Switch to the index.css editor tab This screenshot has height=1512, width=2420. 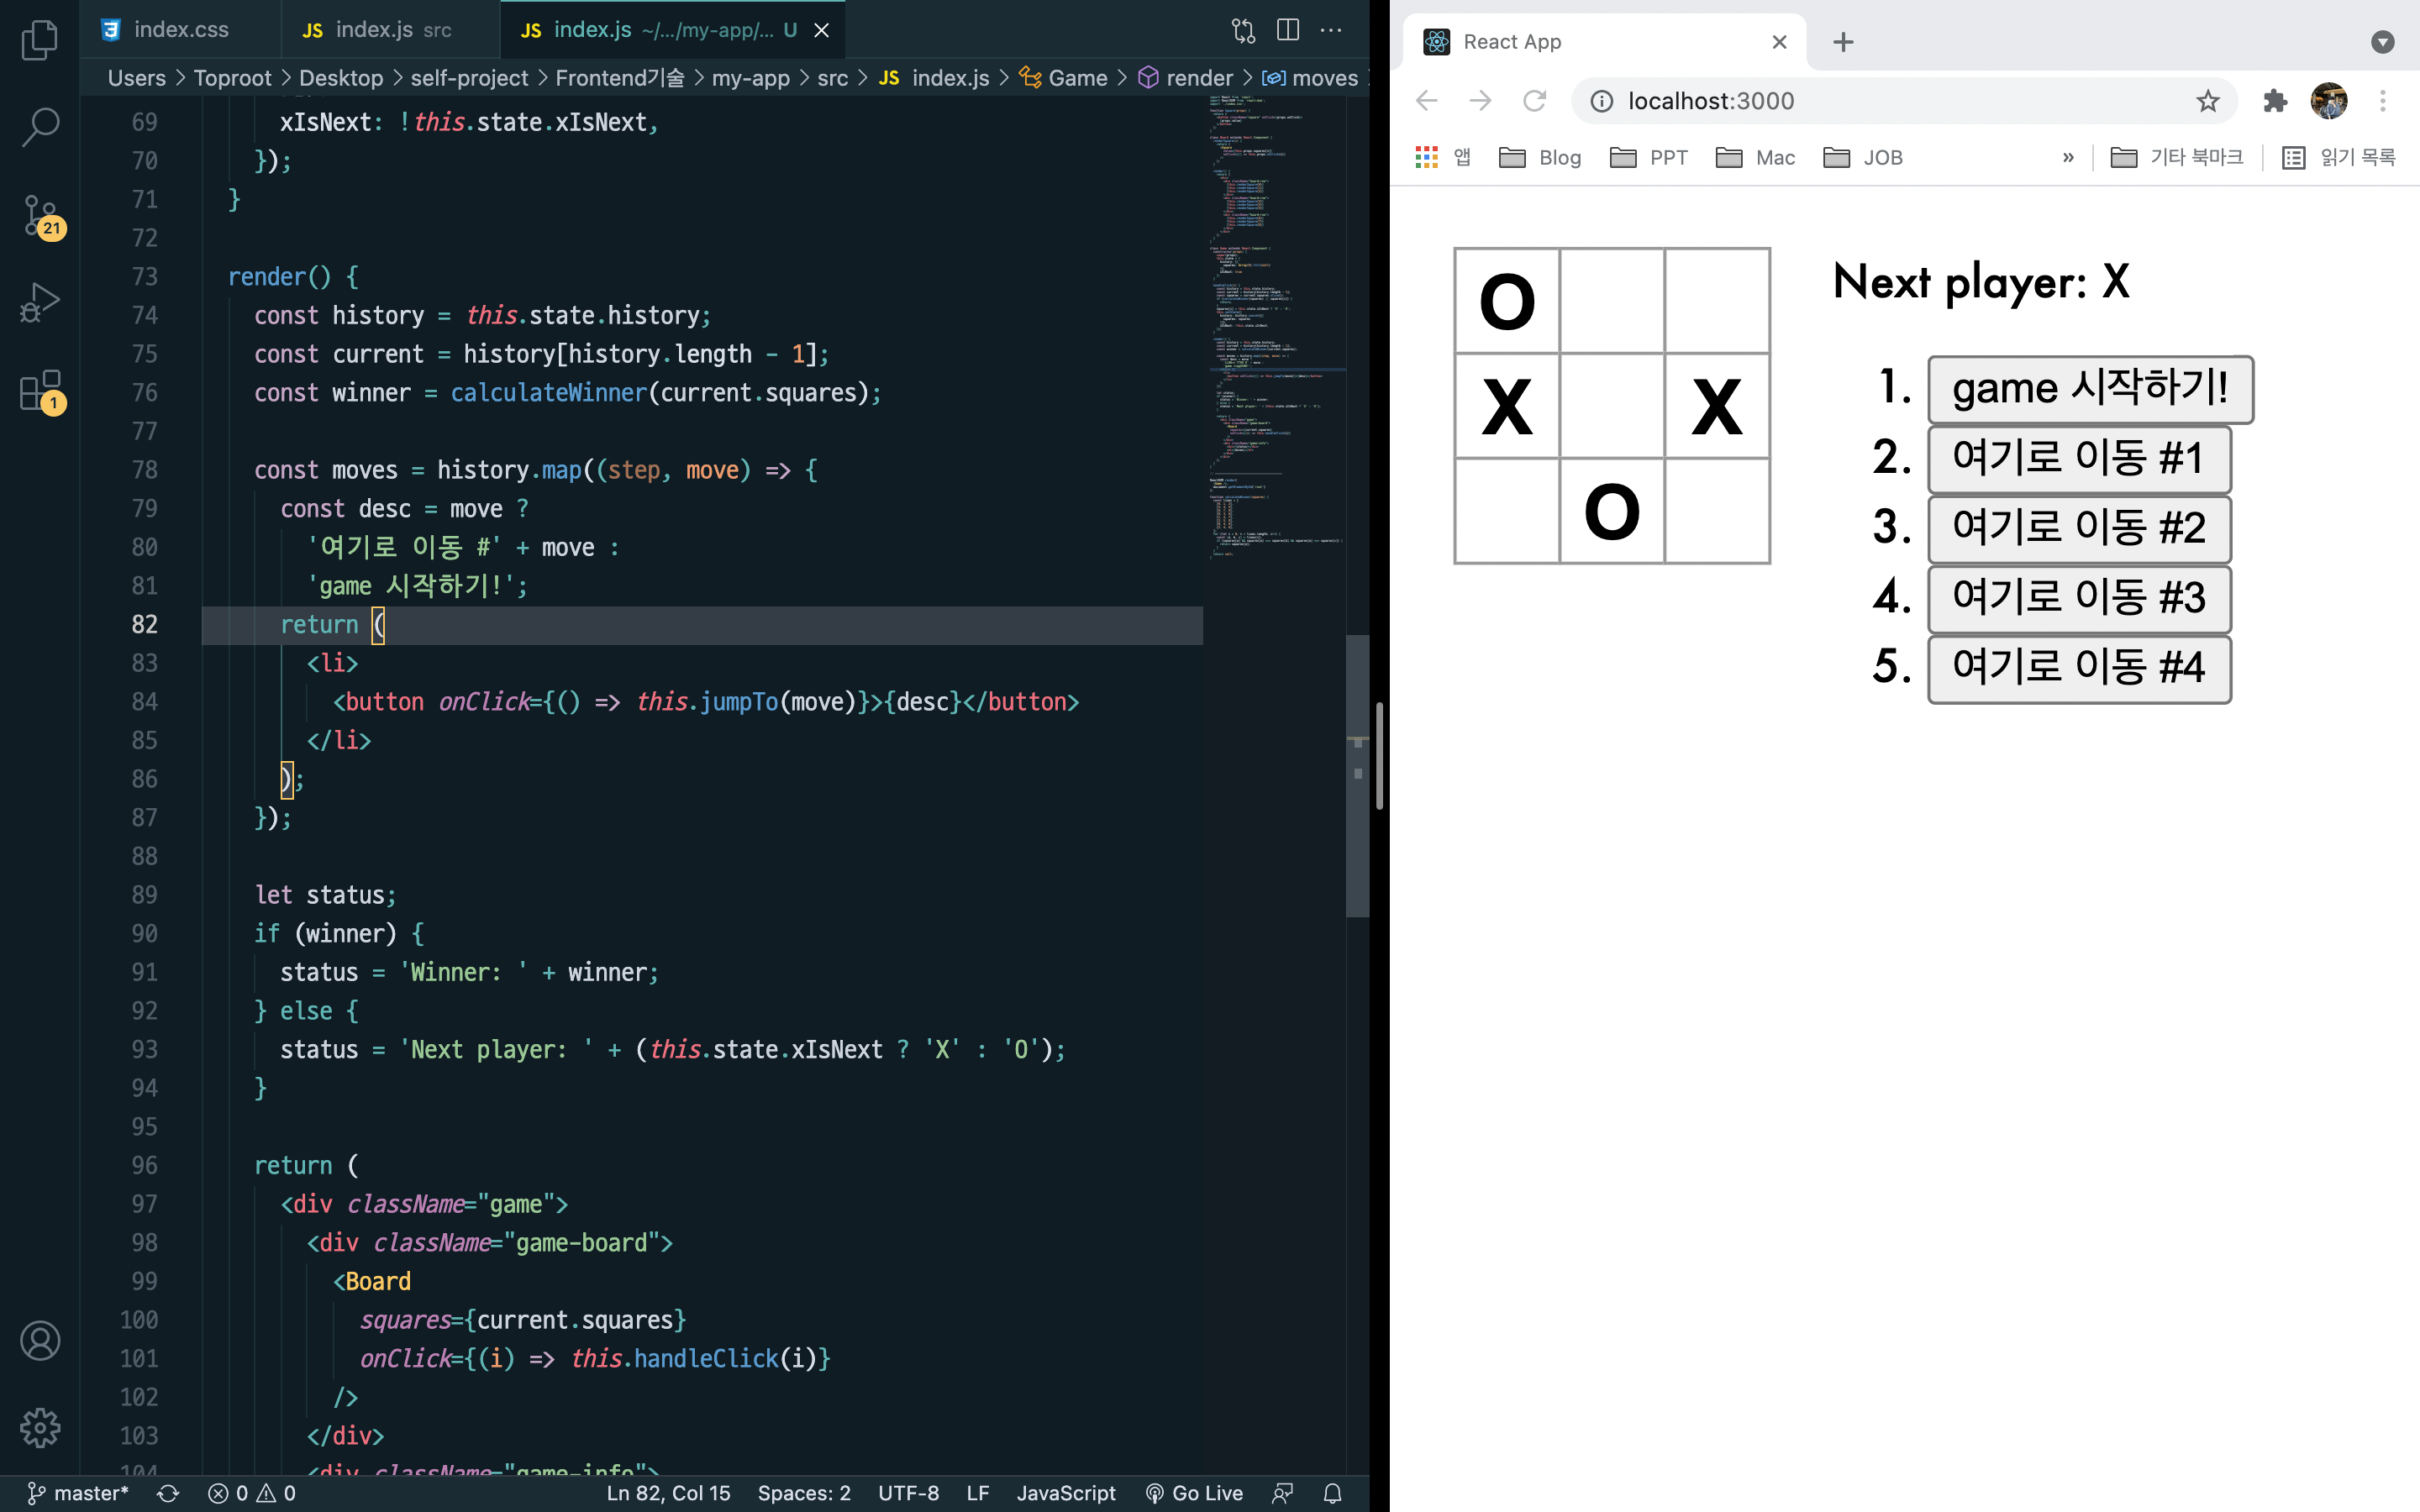(x=180, y=30)
